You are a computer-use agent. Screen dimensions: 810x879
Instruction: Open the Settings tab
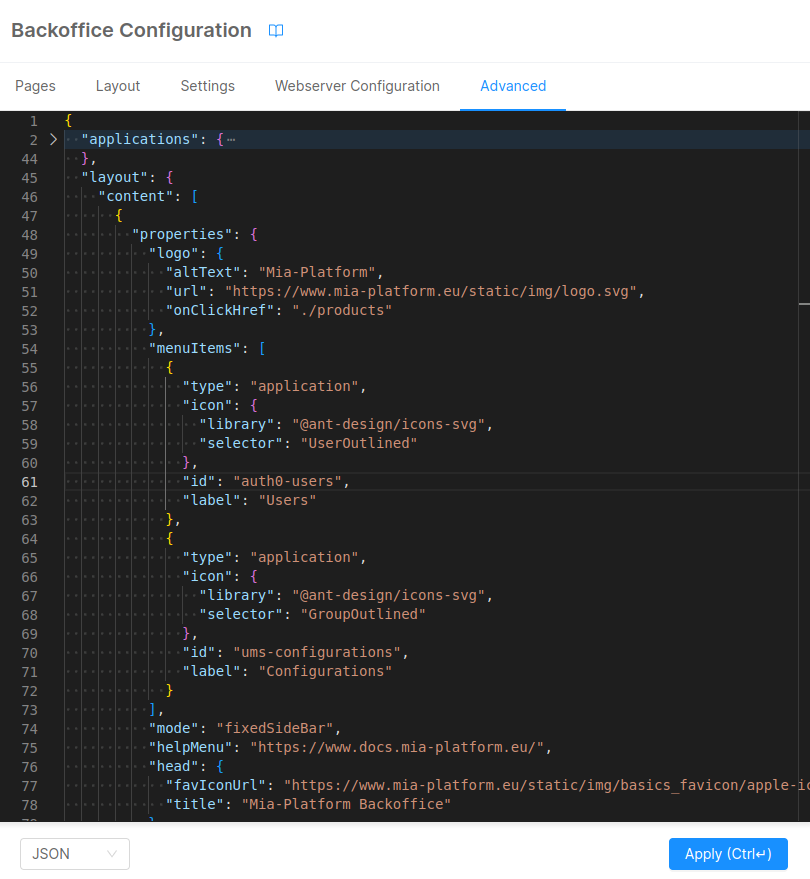tap(207, 86)
